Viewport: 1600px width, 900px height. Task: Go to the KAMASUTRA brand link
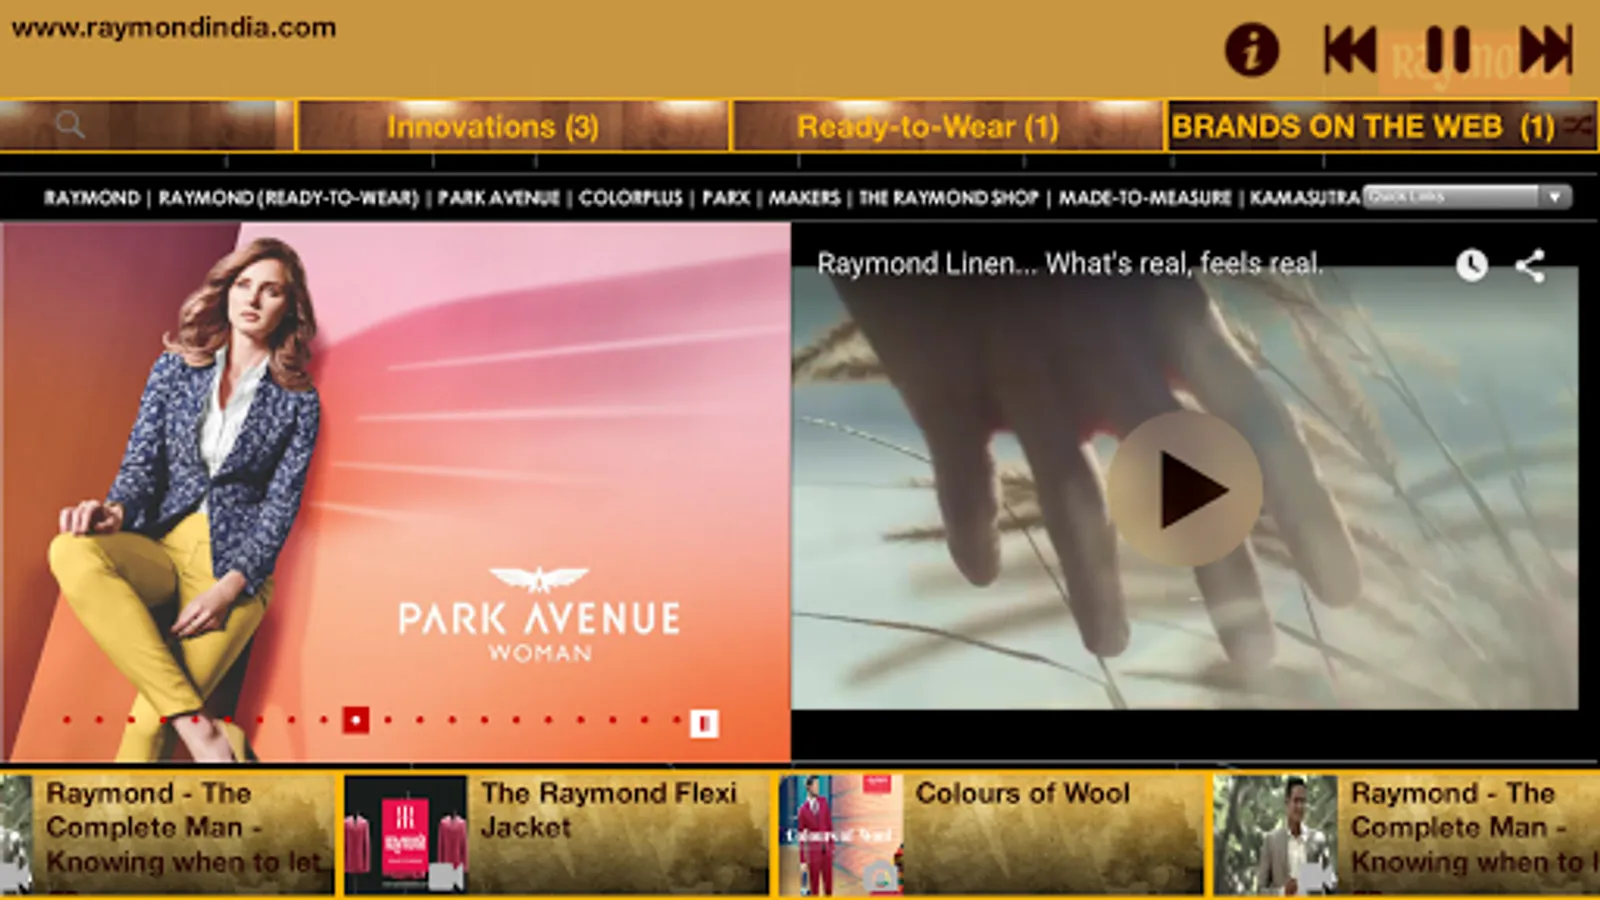pos(1305,198)
